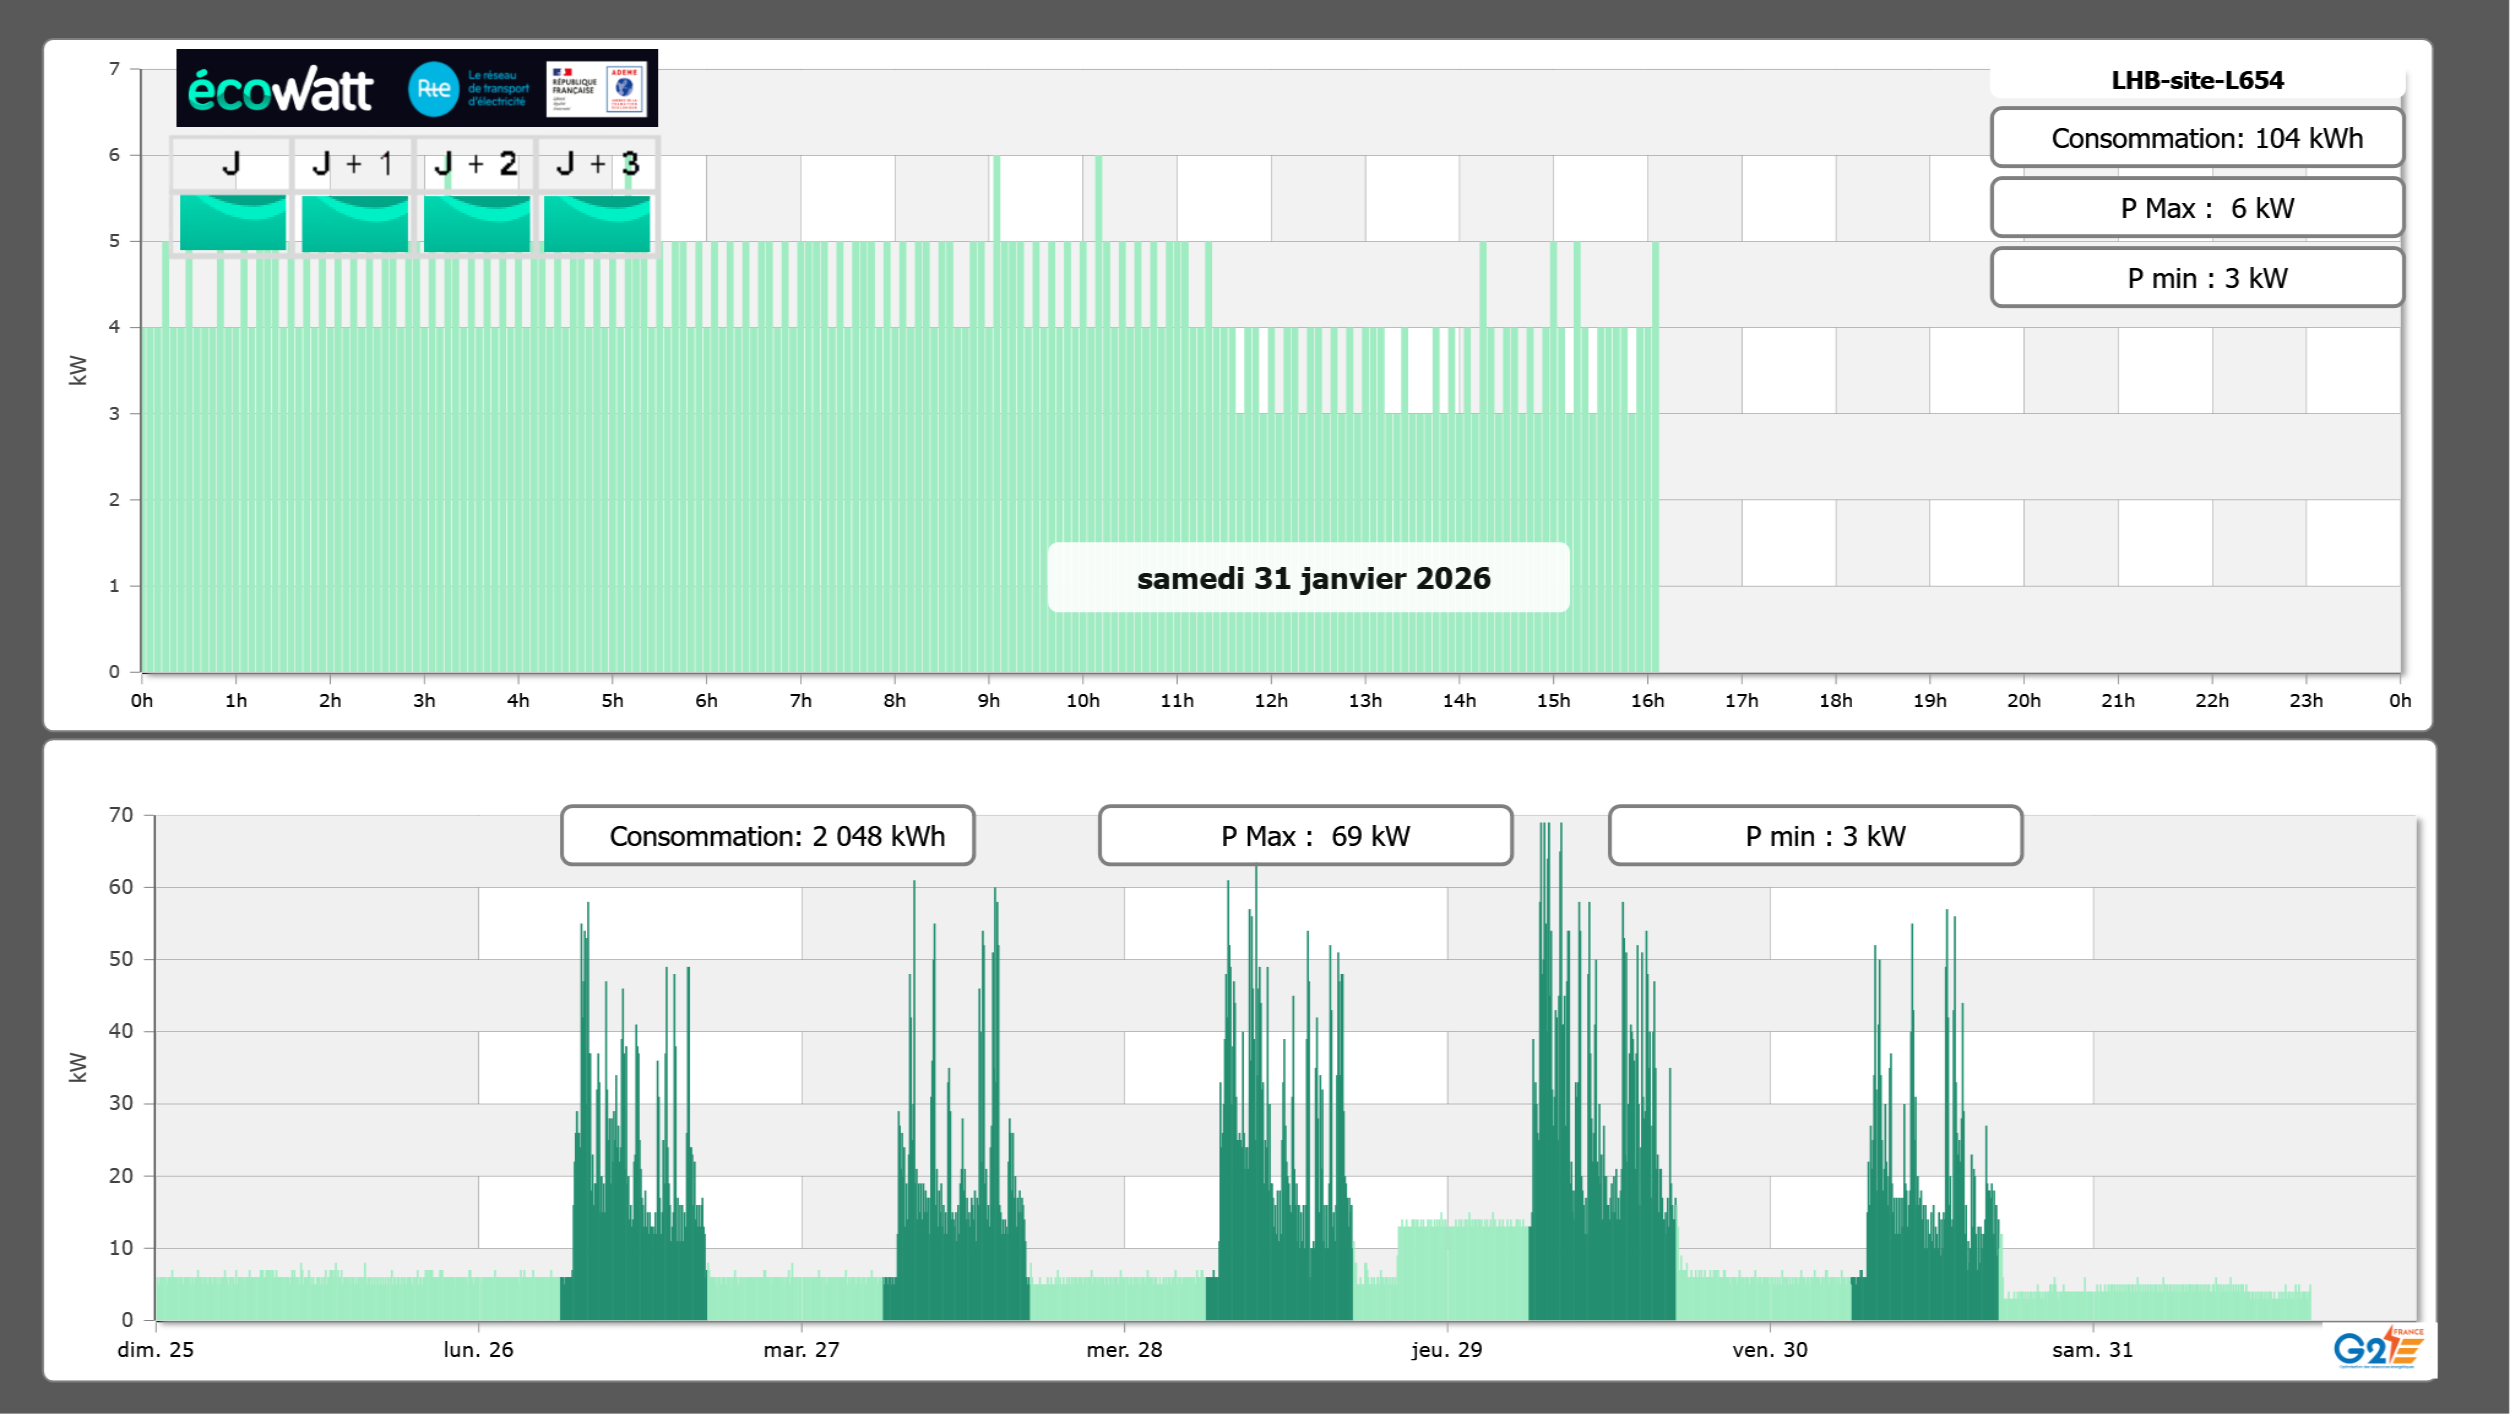Click the RTE round blue logo

click(x=433, y=89)
